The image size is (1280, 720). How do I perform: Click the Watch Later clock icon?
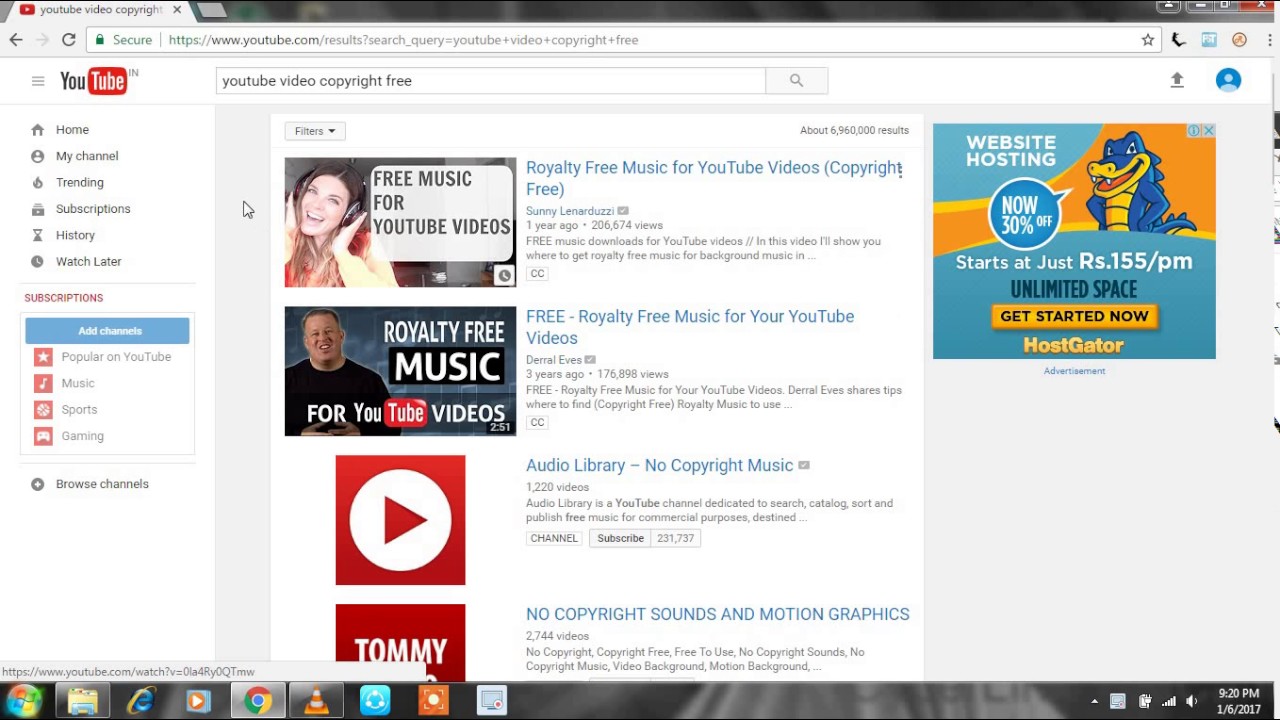37,261
